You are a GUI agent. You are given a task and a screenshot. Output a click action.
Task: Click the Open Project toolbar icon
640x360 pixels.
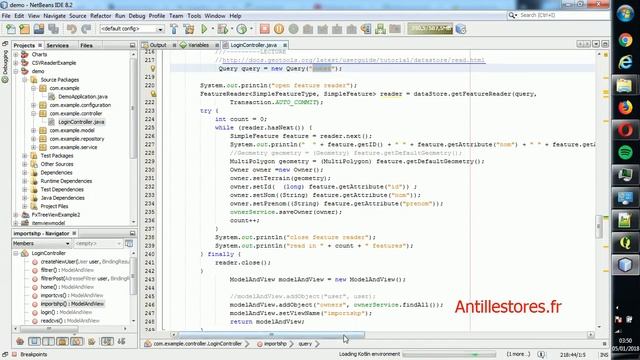point(39,29)
